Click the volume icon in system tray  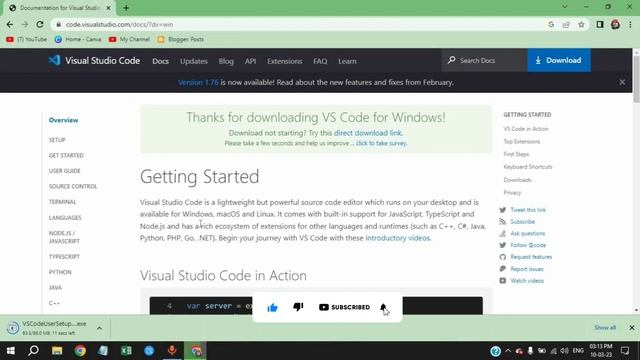point(564,351)
